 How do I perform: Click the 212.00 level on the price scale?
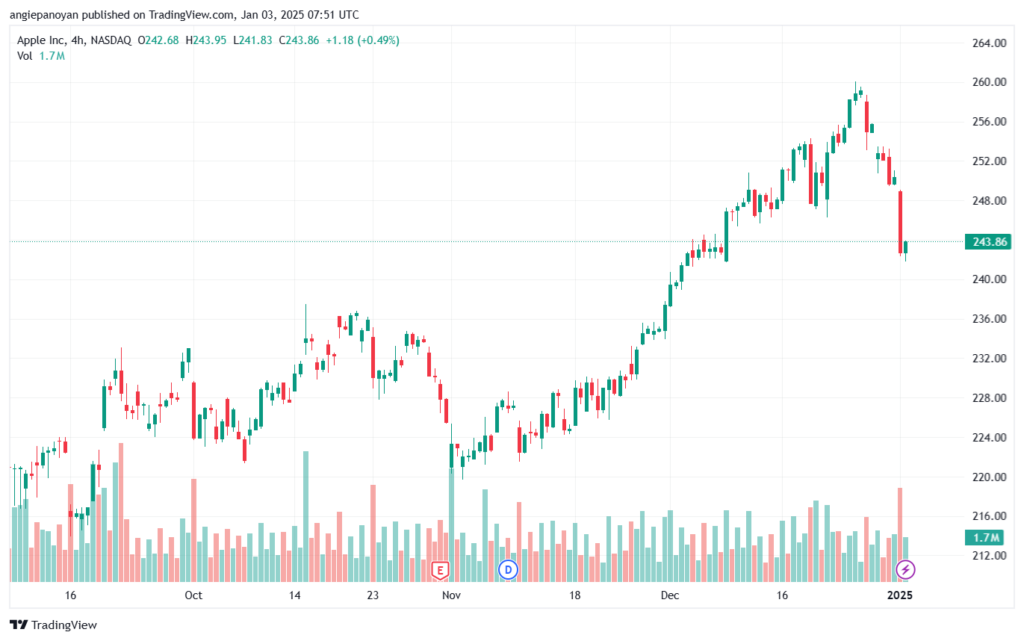click(x=989, y=556)
